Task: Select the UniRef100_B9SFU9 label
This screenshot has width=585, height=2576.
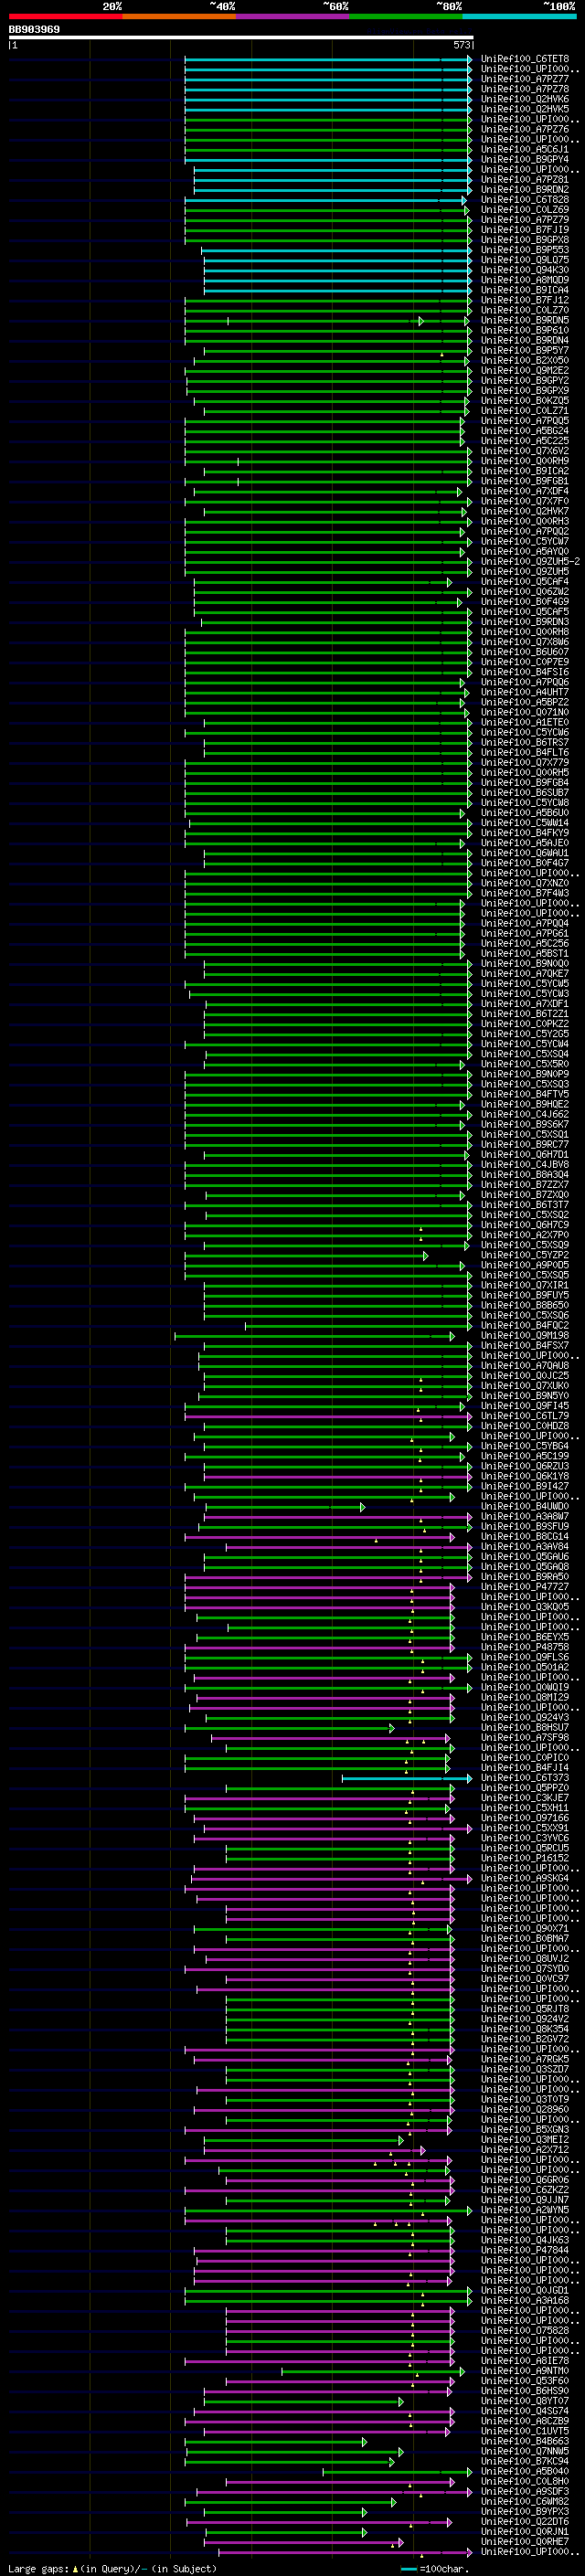Action: 525,1527
